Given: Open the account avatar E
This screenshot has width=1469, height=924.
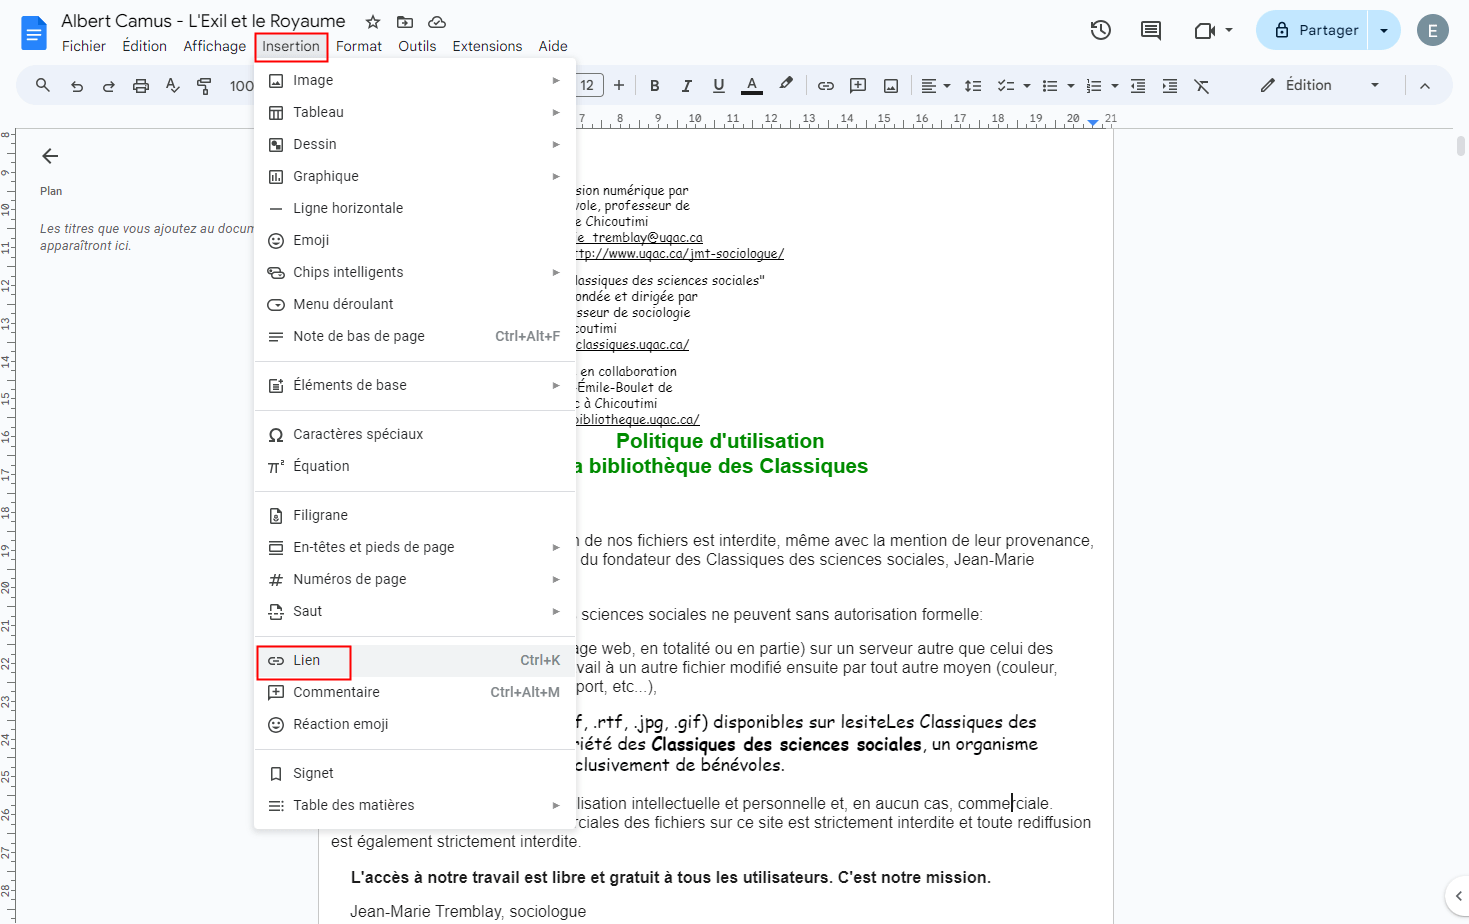Looking at the screenshot, I should pos(1433,30).
